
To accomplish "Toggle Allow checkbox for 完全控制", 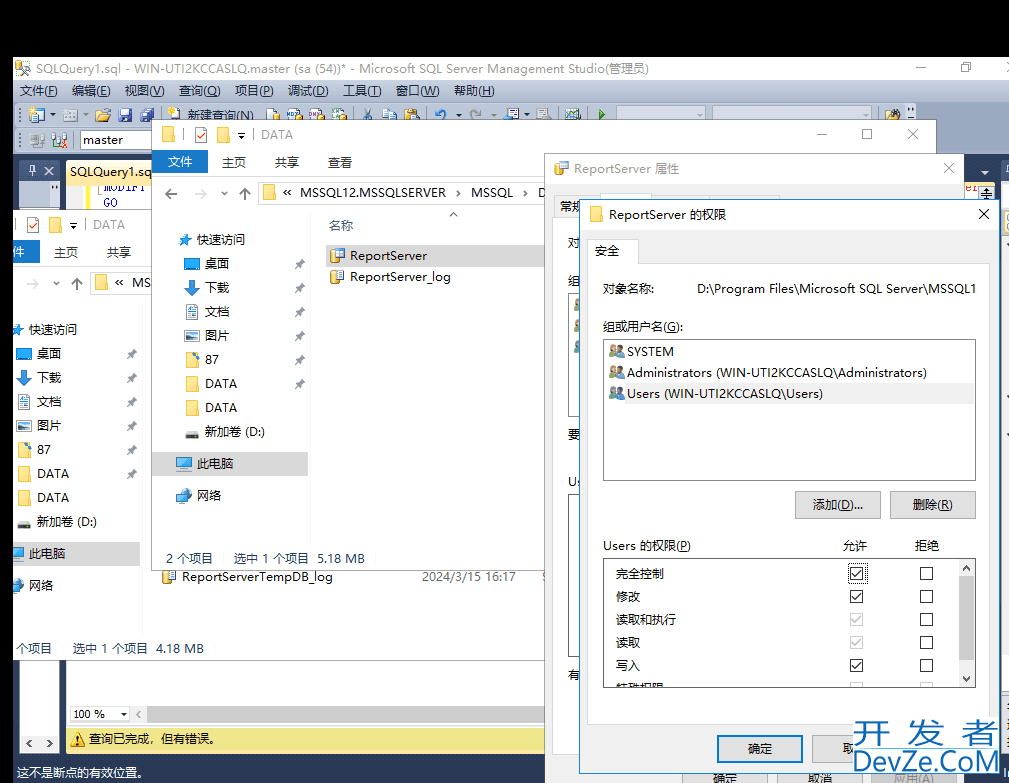I will [856, 573].
